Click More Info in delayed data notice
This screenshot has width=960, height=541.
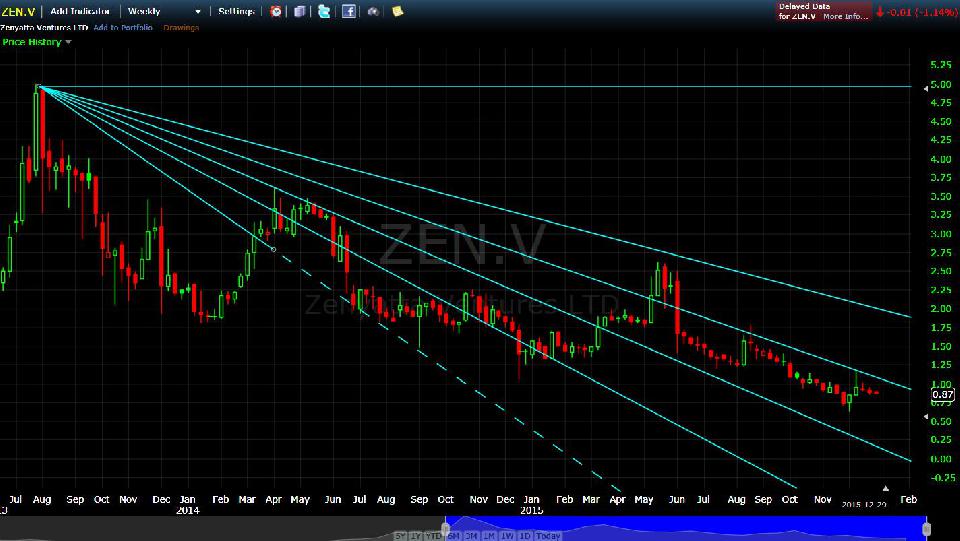click(x=845, y=16)
